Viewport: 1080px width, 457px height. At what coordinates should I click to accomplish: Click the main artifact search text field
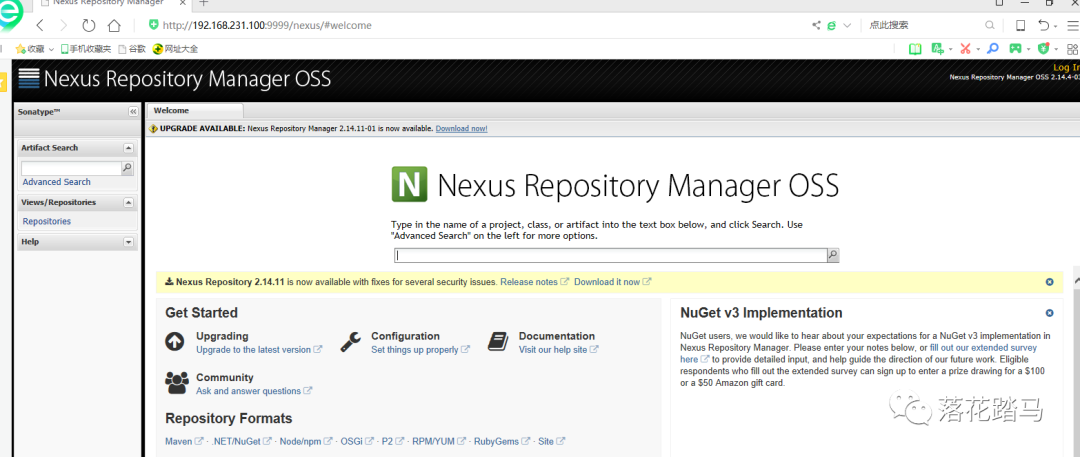(609, 255)
